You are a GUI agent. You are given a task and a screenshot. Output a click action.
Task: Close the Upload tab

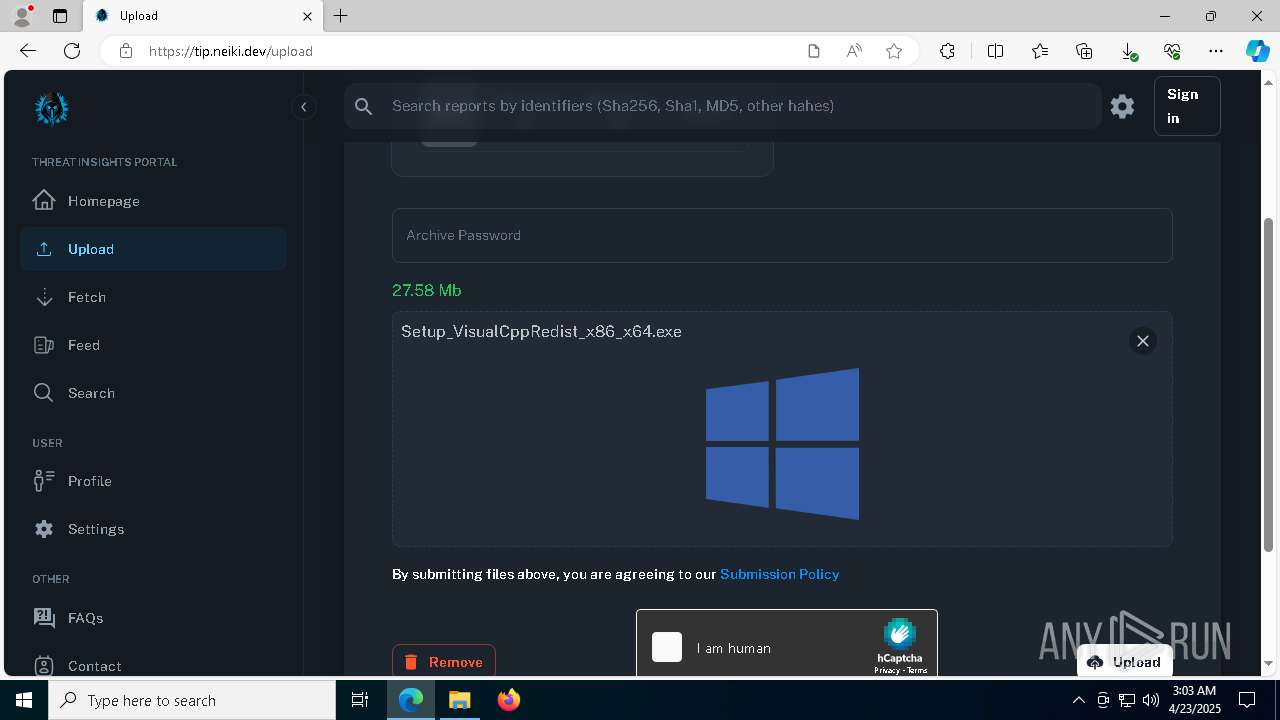pos(308,16)
